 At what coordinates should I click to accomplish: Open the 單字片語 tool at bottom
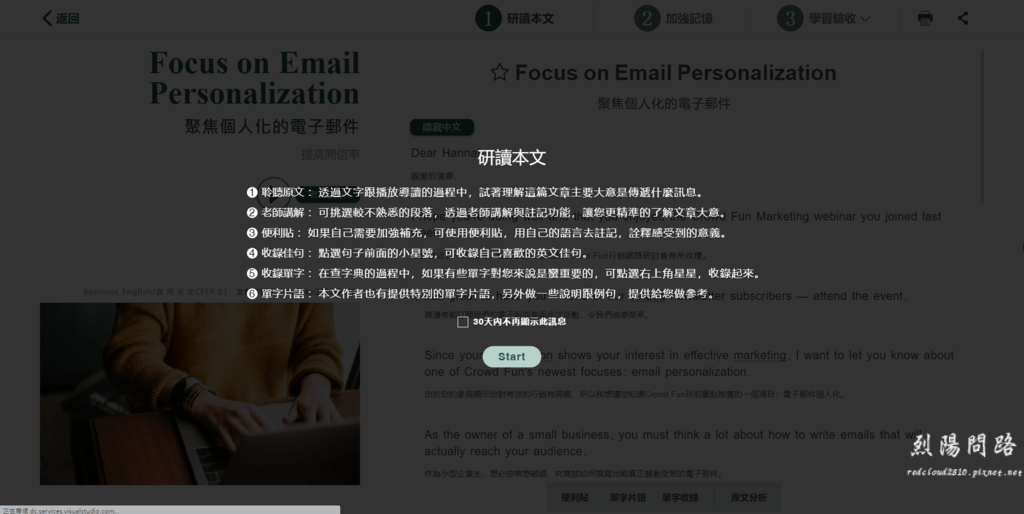tap(628, 498)
